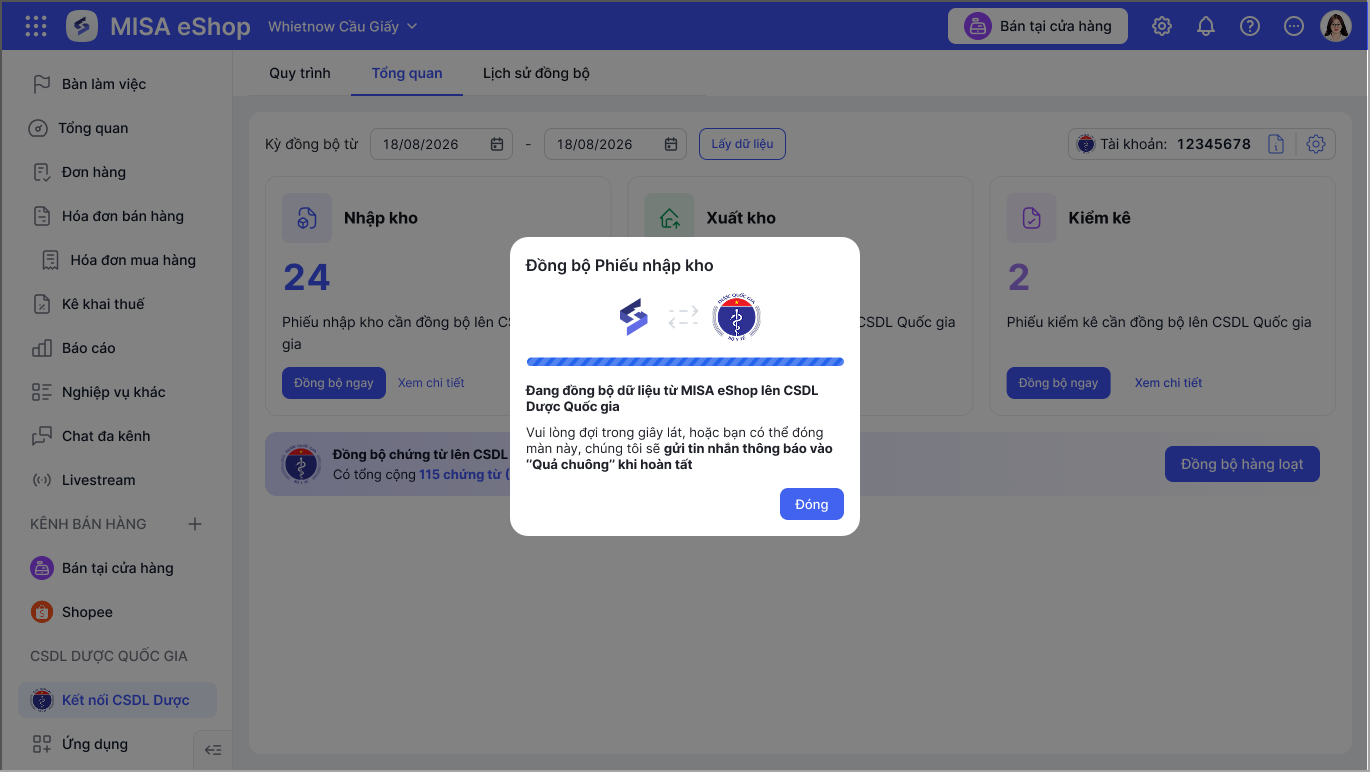Viewport: 1370px width, 772px height.
Task: Open the settings gear in top bar
Action: click(x=1162, y=27)
